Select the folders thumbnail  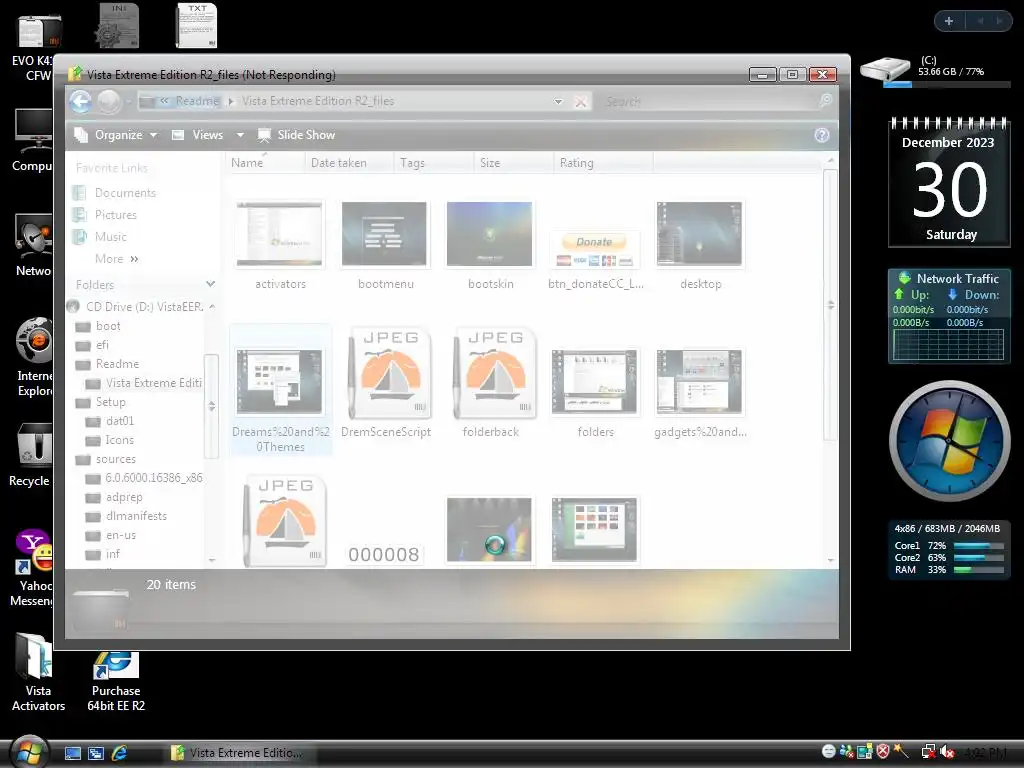[594, 382]
